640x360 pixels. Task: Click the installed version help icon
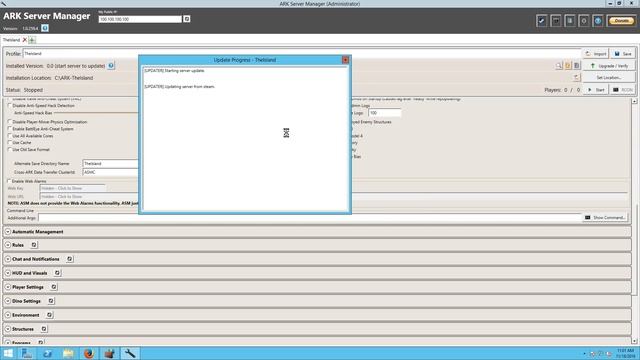click(x=111, y=65)
